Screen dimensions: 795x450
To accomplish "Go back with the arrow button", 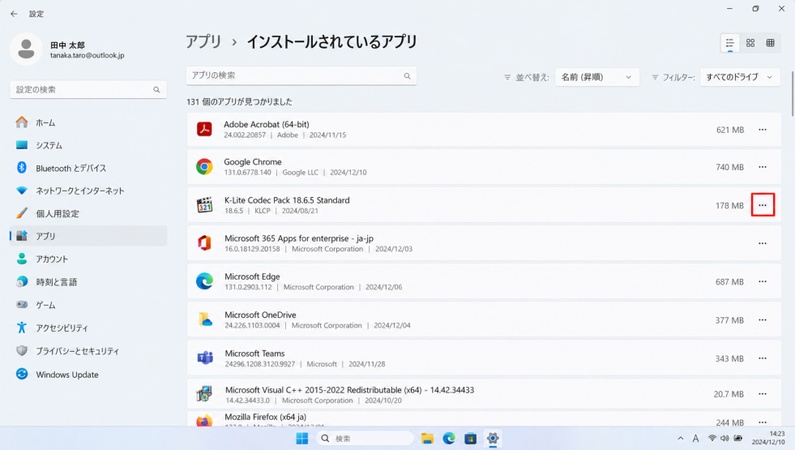I will [x=14, y=14].
